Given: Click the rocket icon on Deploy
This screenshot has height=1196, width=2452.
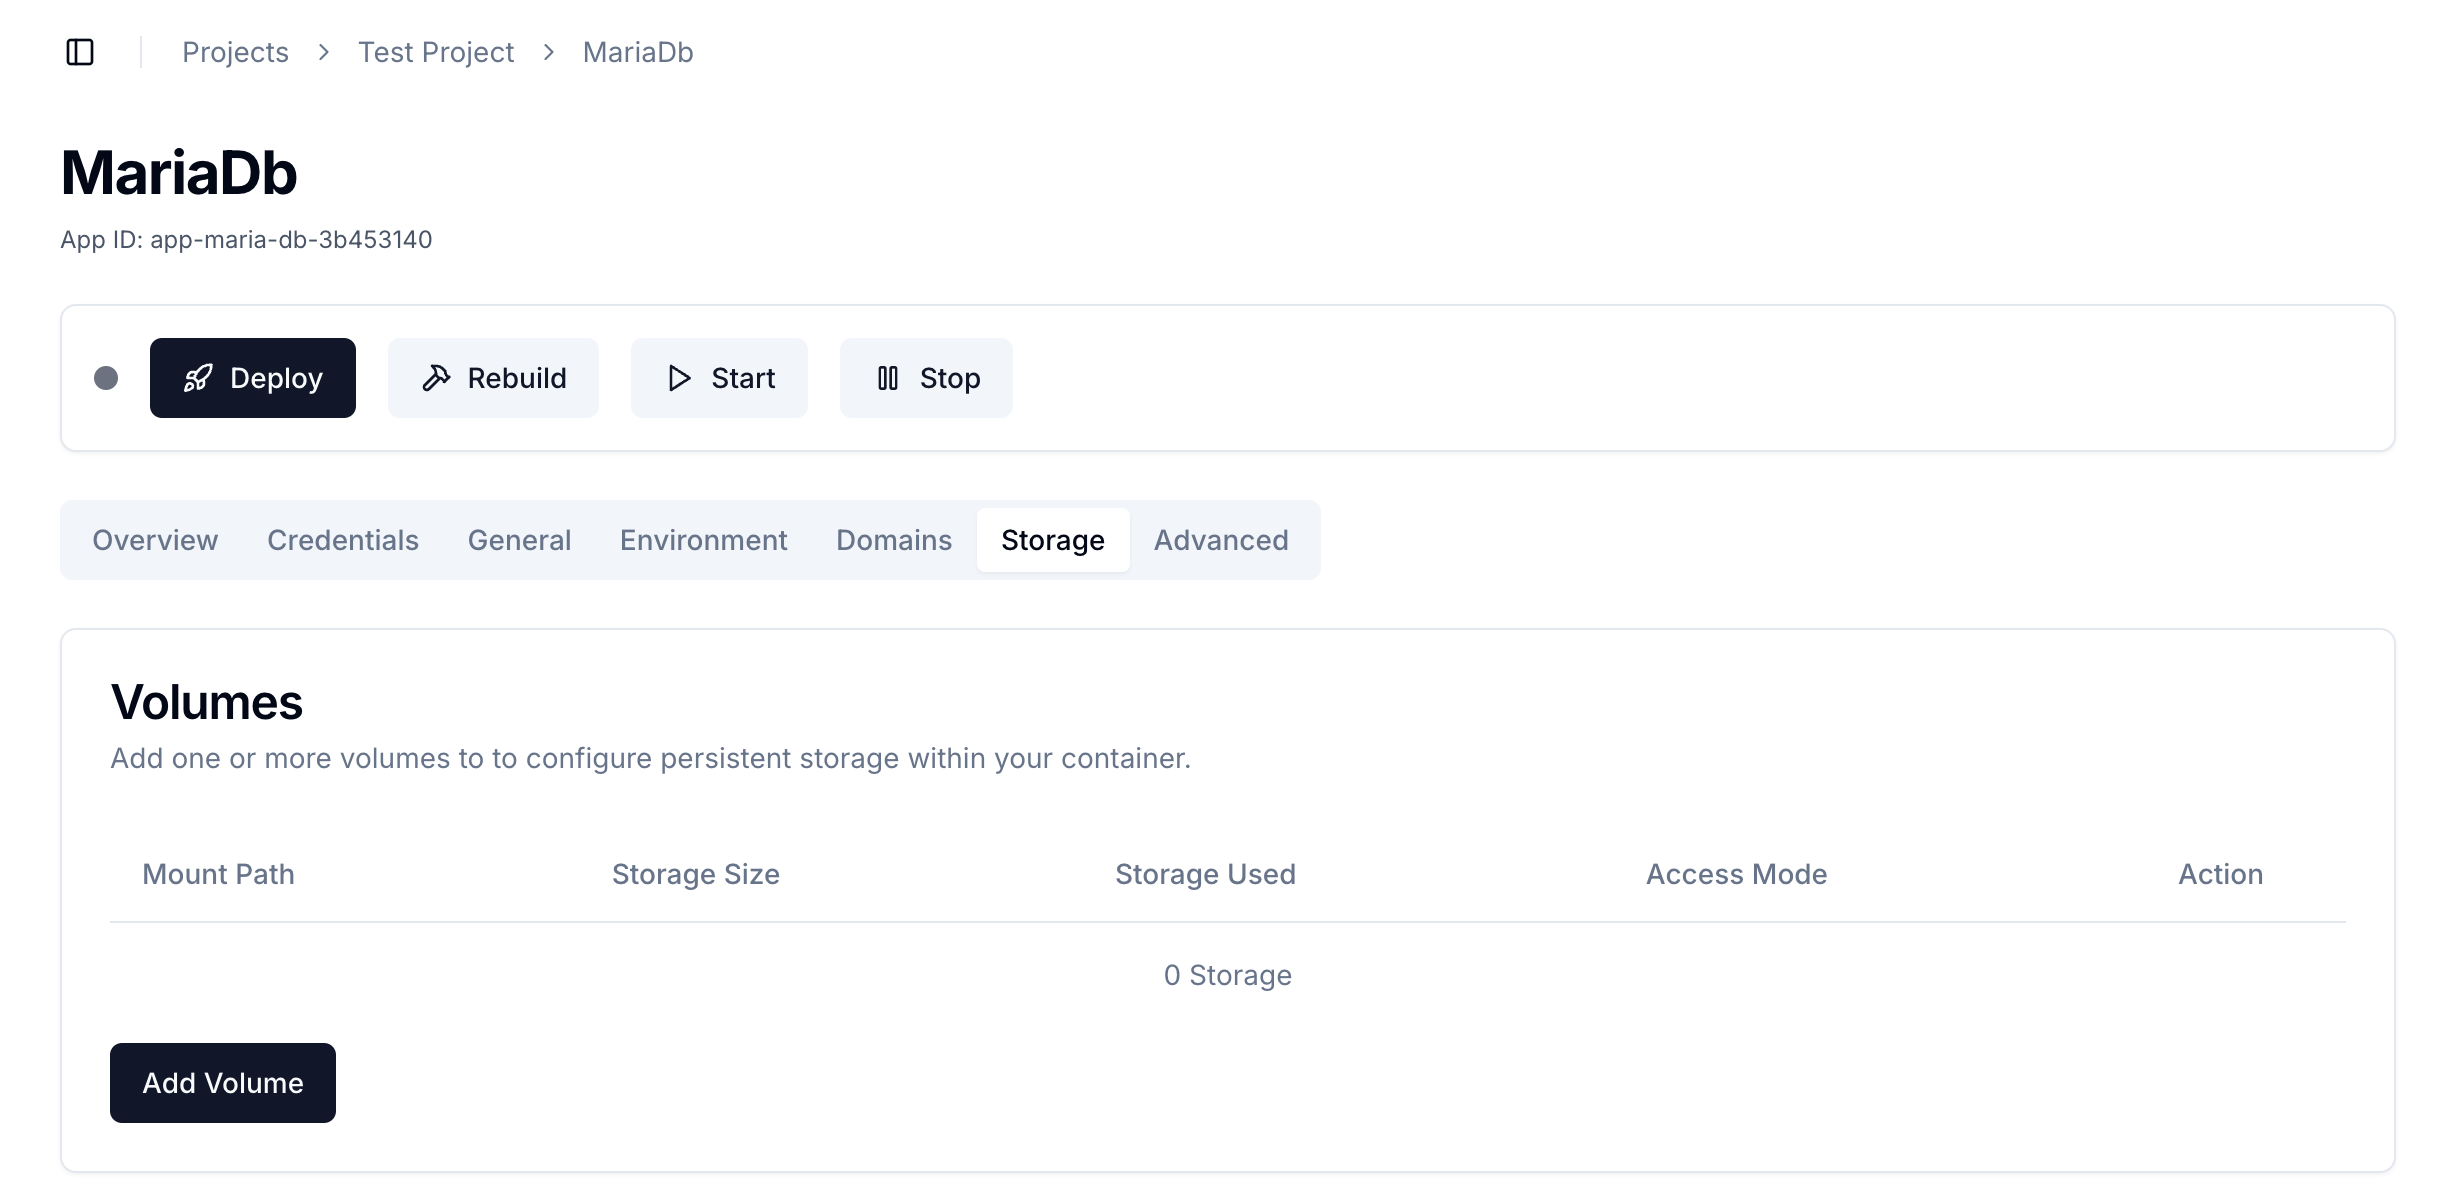Looking at the screenshot, I should [x=198, y=378].
